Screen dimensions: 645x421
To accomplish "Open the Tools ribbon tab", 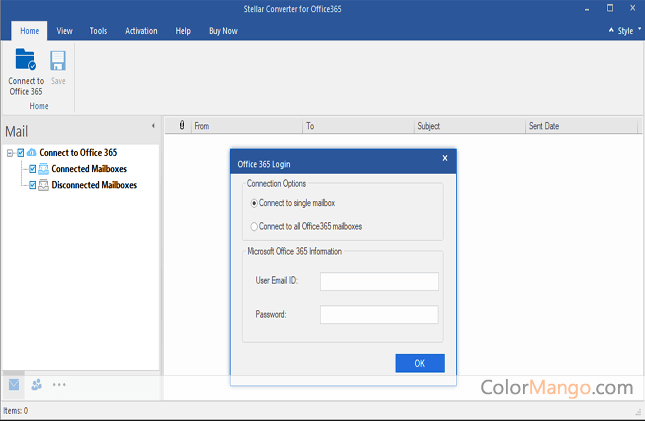I will [98, 31].
